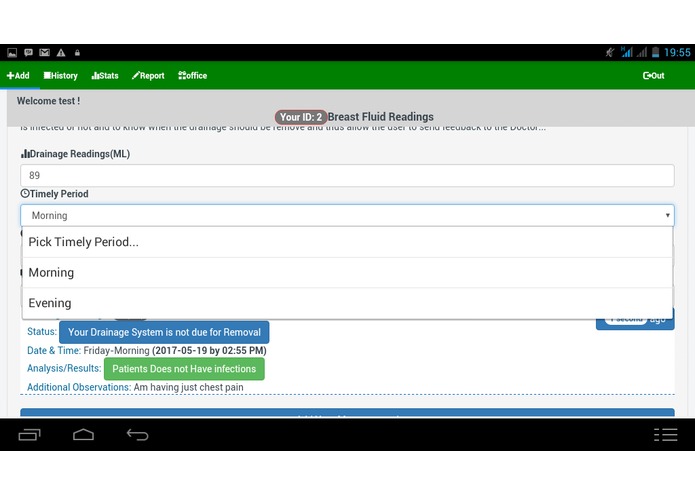Click the 'Status:' label
This screenshot has height=494, width=695.
[x=42, y=332]
